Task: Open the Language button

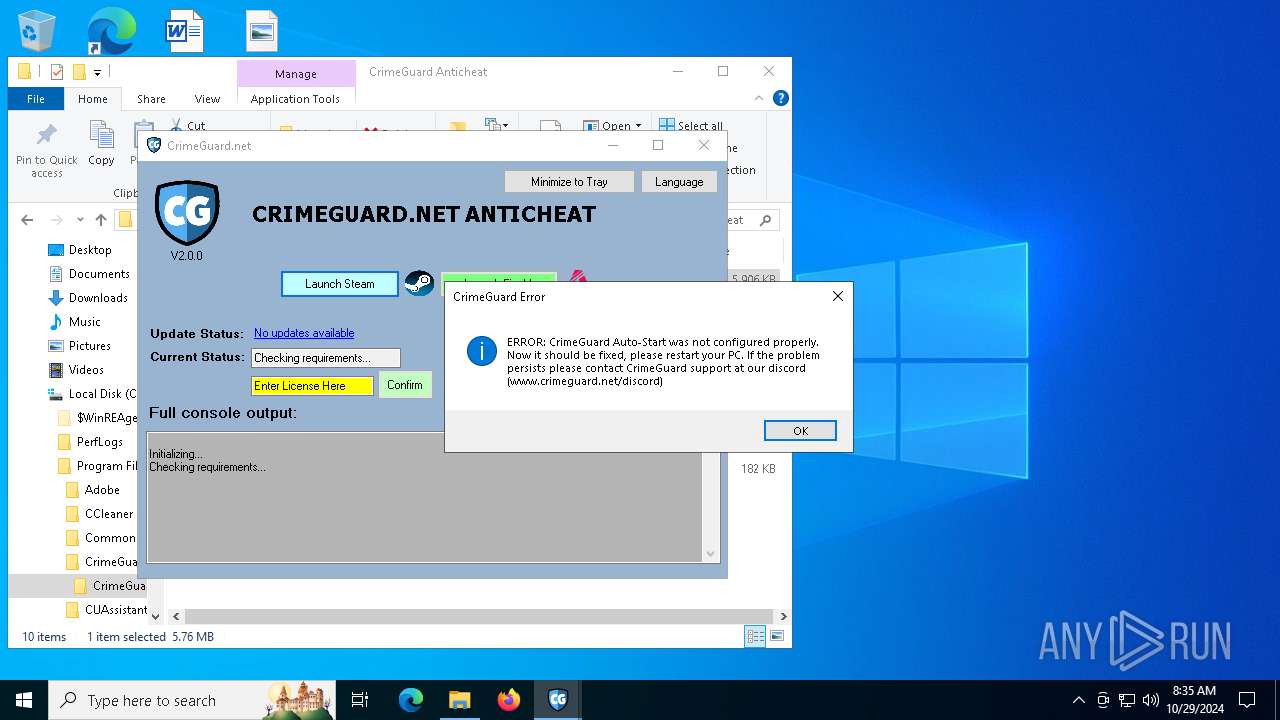Action: point(679,182)
